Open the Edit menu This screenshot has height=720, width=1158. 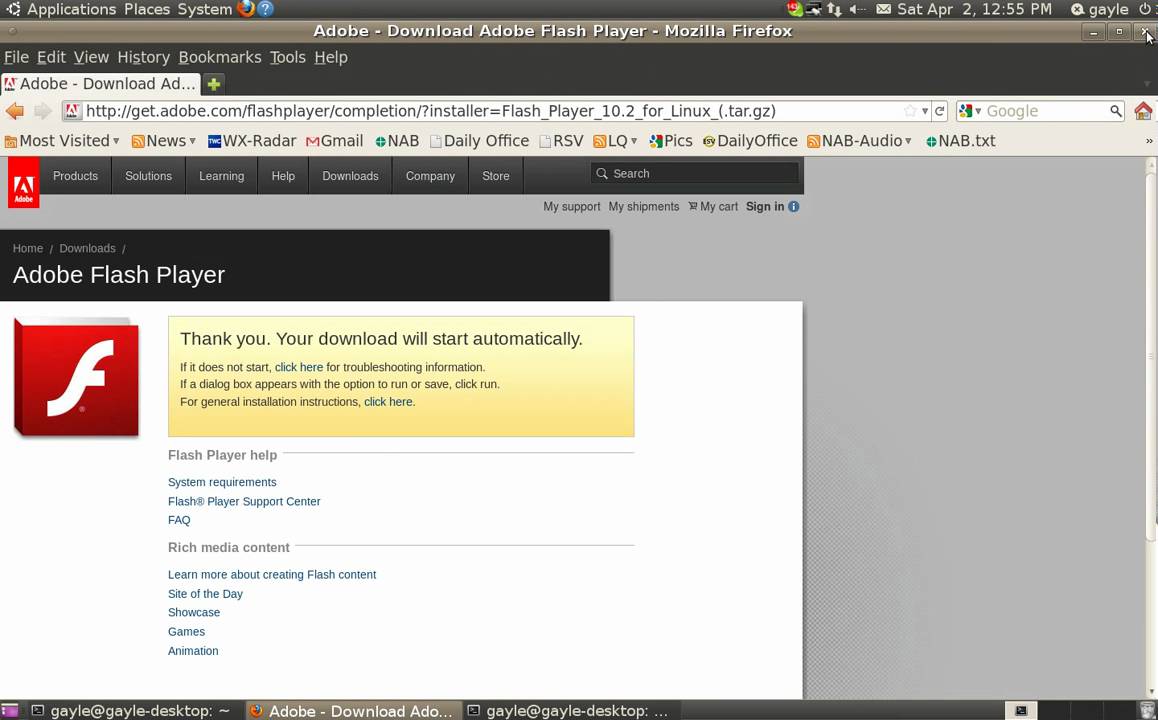pyautogui.click(x=51, y=57)
